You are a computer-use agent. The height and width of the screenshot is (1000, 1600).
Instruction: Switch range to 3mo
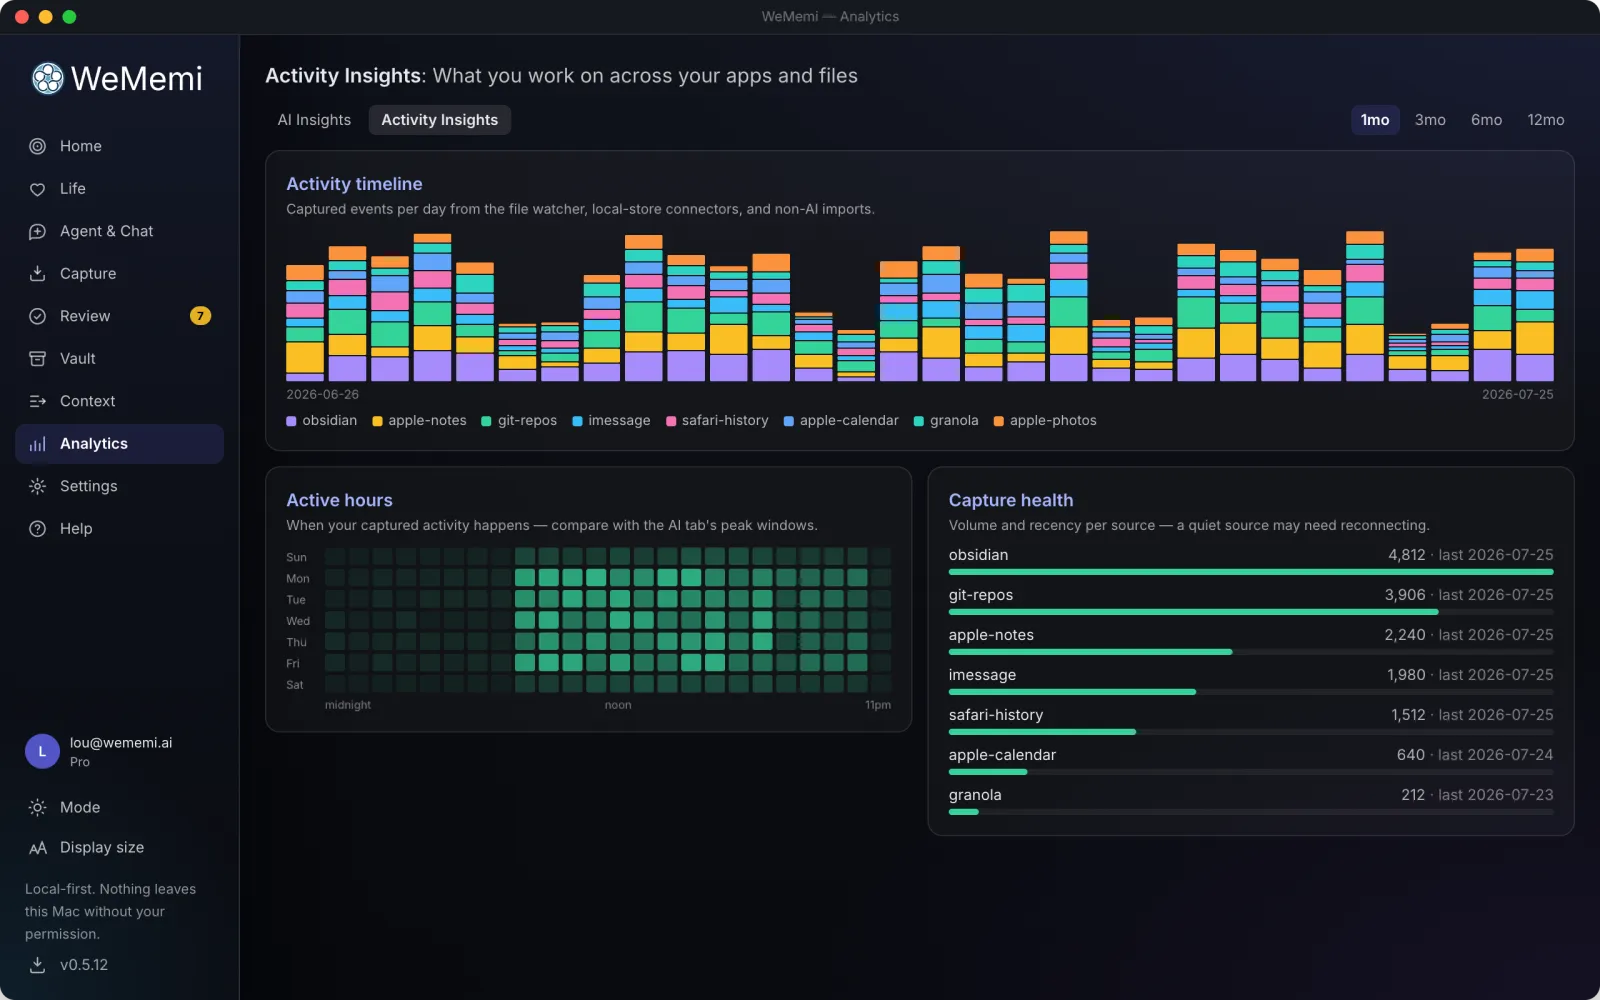[1430, 120]
